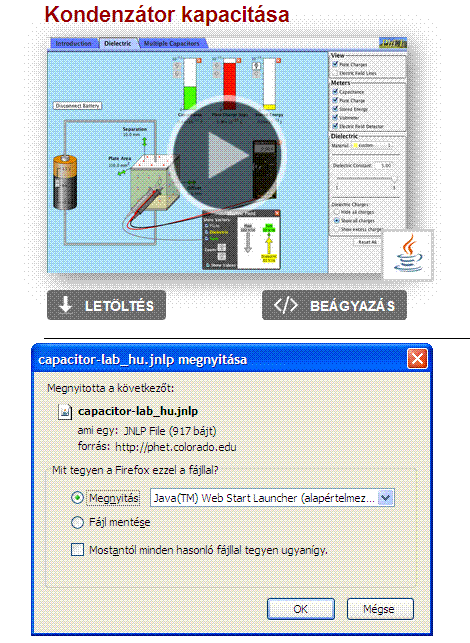Click the Disconnect Battery button

click(x=78, y=106)
